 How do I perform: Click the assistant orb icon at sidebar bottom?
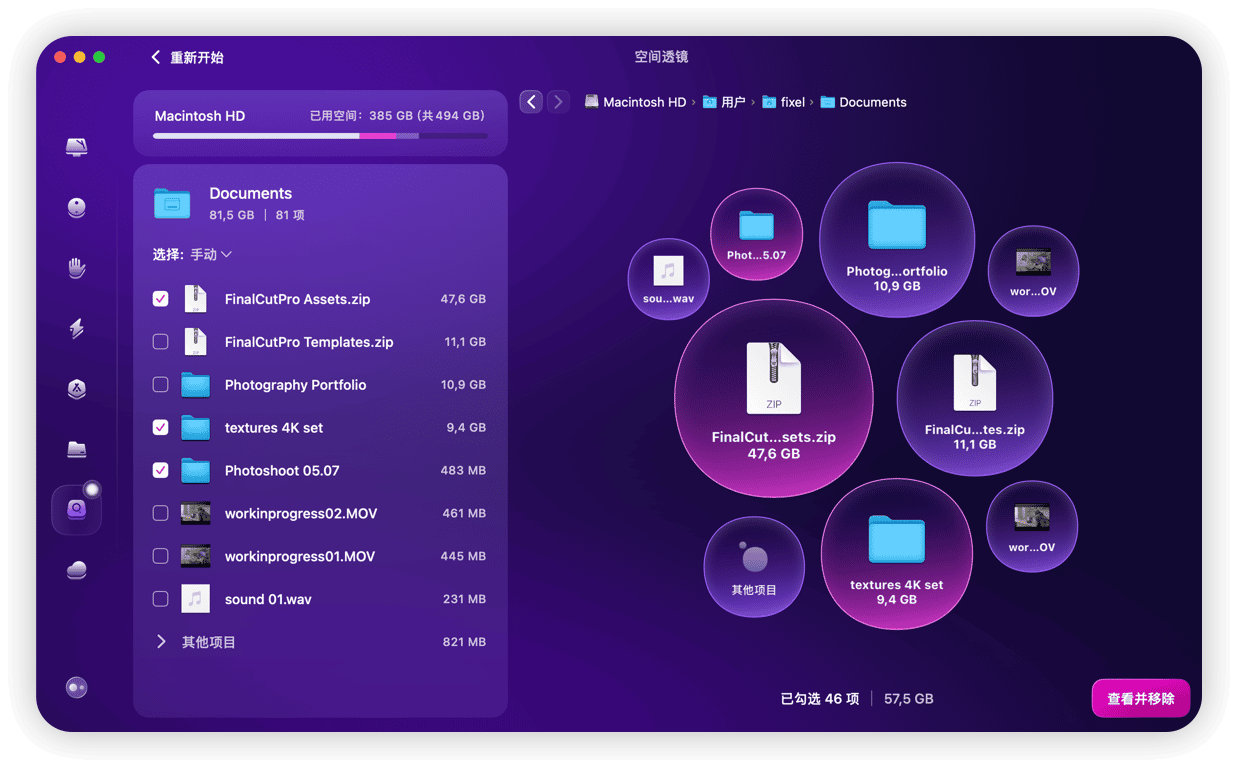pyautogui.click(x=77, y=688)
